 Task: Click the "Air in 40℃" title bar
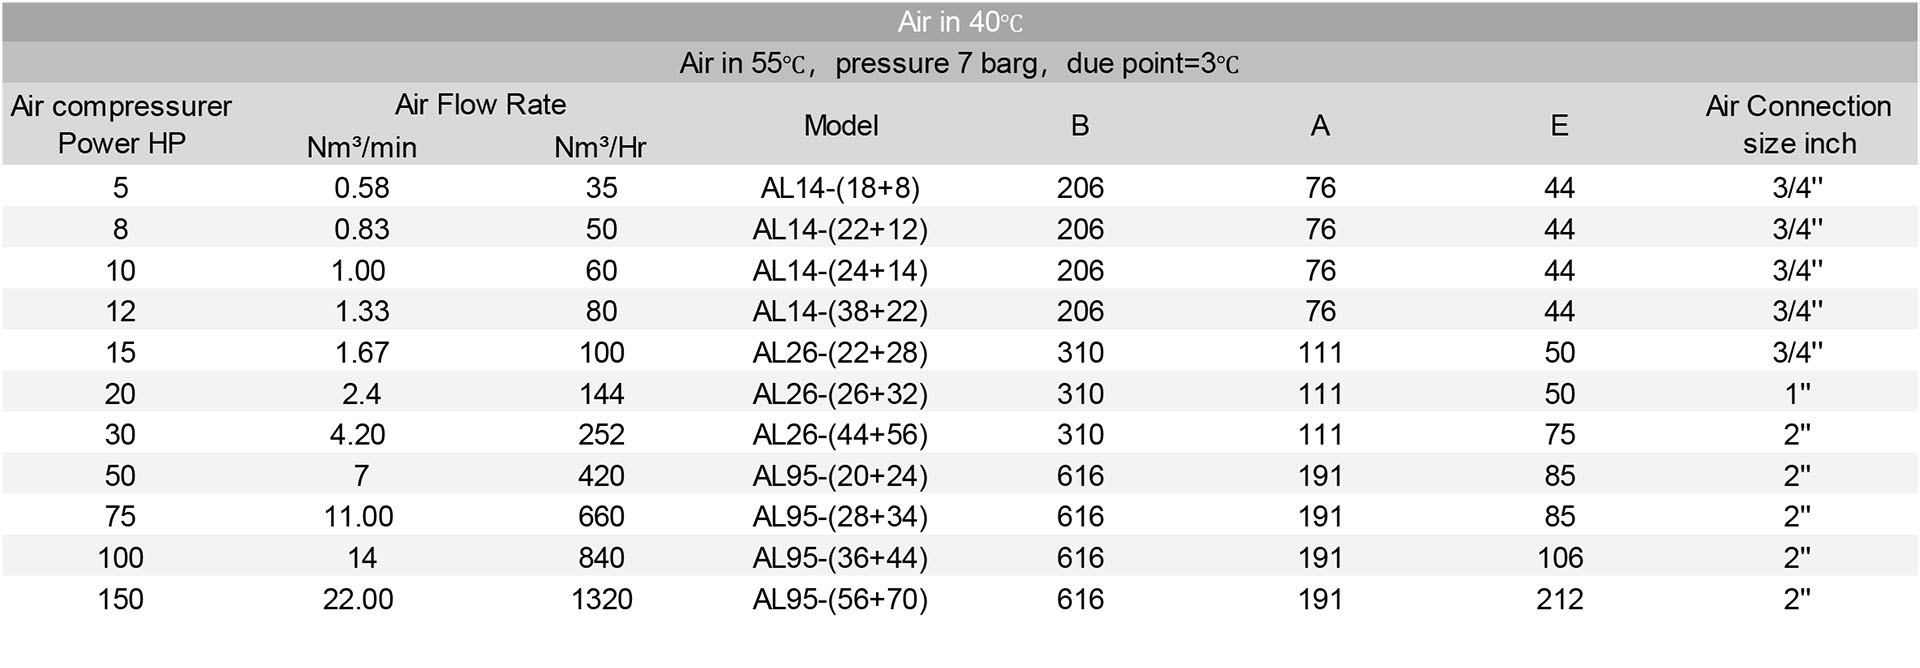coord(960,22)
